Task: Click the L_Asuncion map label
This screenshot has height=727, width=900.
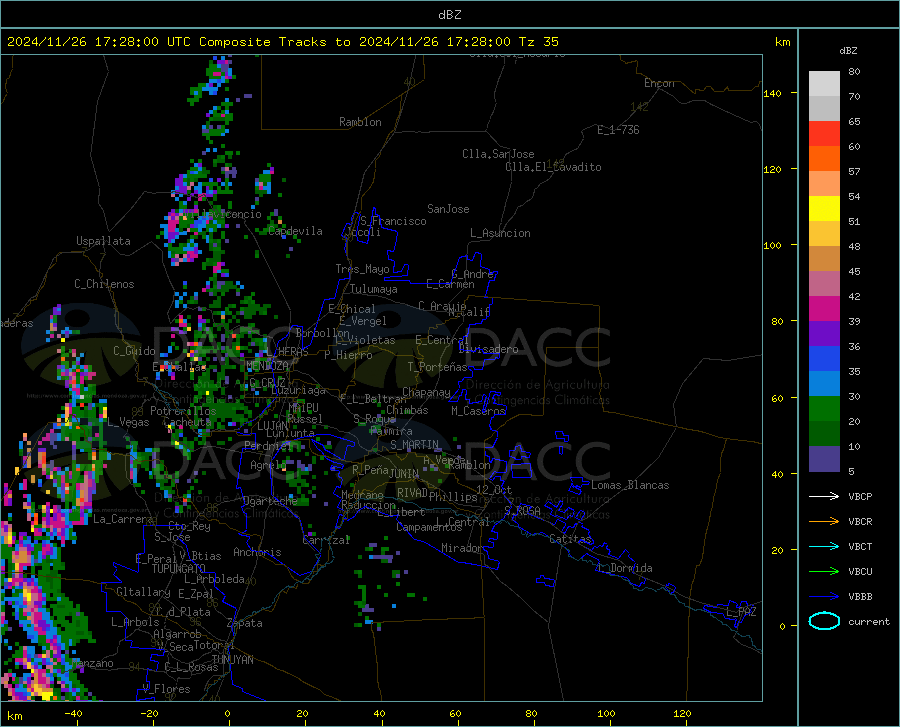Action: pos(500,233)
